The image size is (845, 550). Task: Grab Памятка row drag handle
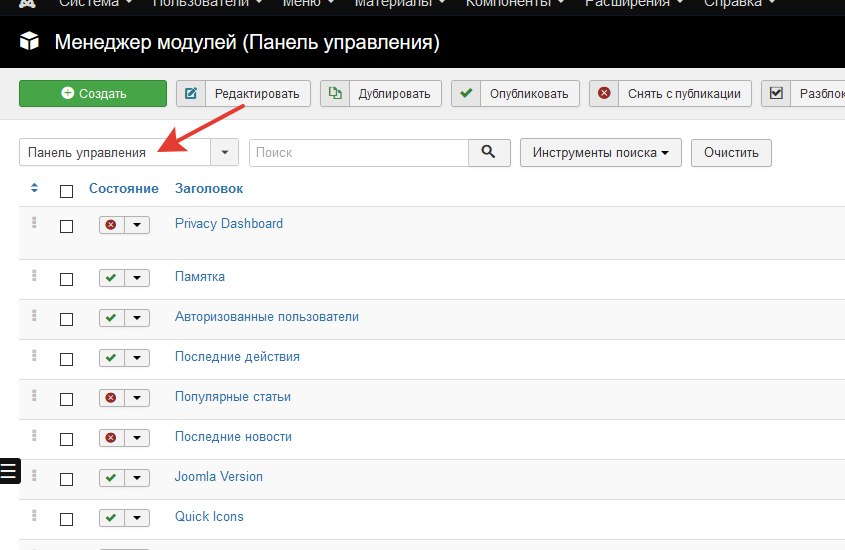(34, 275)
